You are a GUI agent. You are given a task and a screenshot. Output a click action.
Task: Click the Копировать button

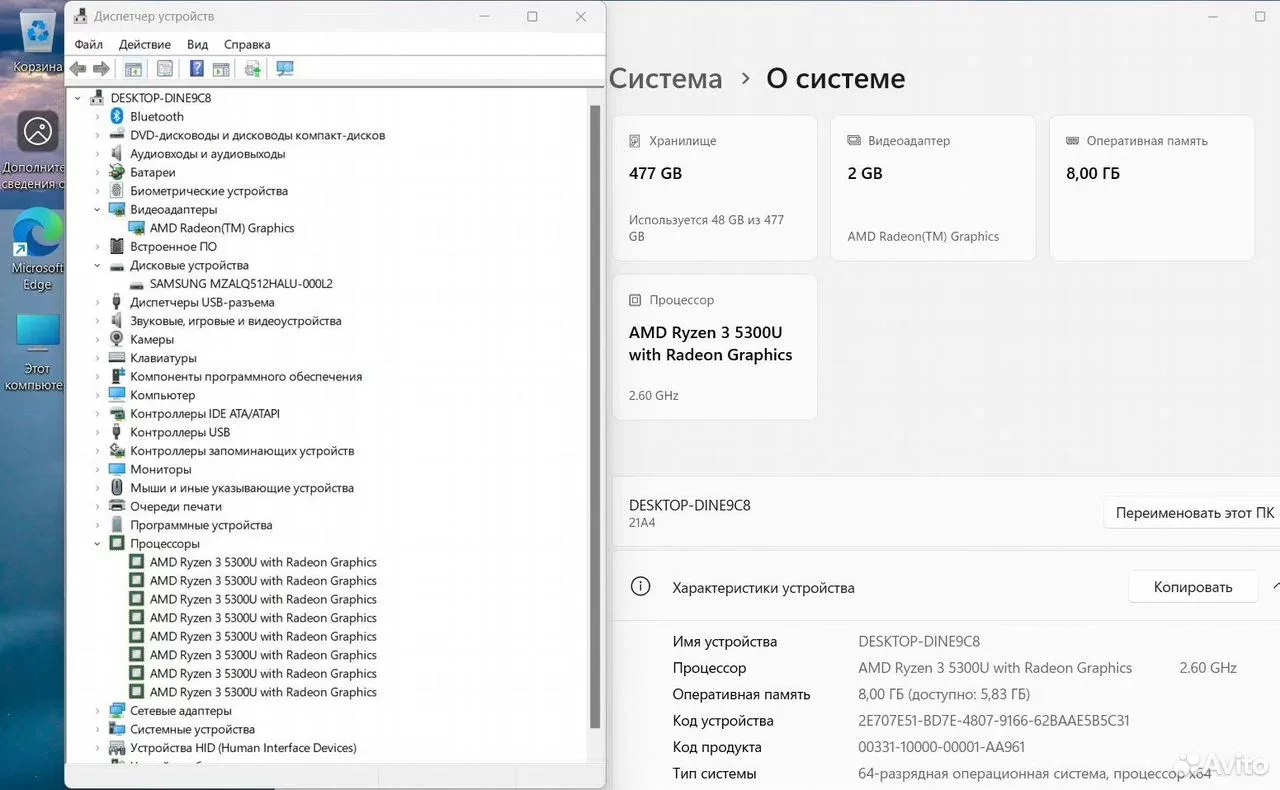click(x=1193, y=587)
